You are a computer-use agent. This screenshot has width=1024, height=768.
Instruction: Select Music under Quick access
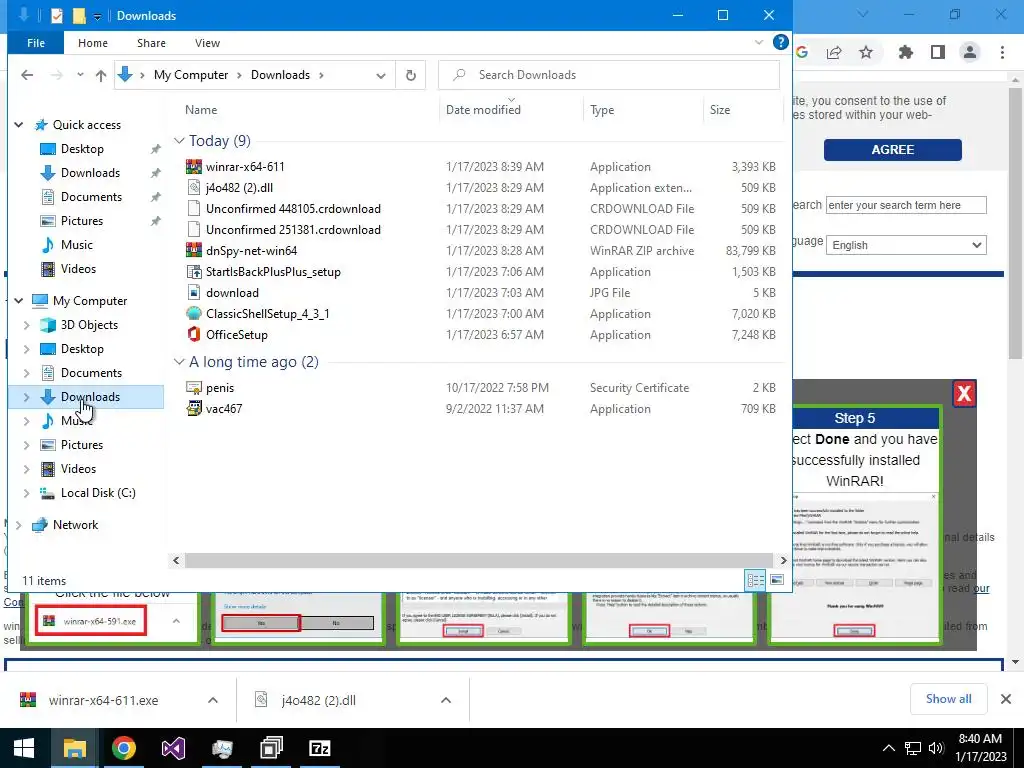pyautogui.click(x=76, y=245)
